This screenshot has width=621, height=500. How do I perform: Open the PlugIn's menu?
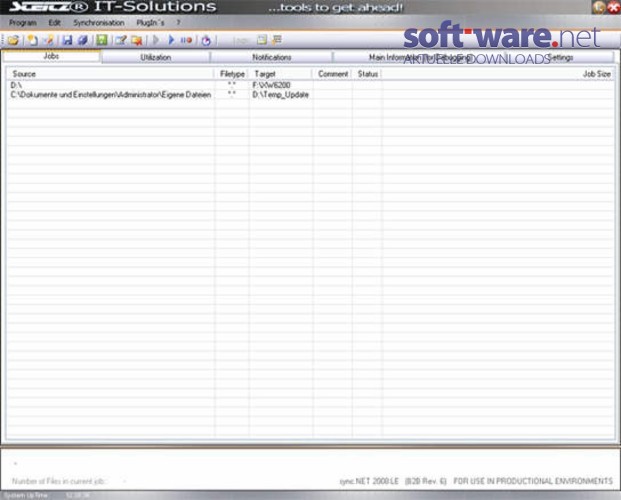click(x=150, y=23)
